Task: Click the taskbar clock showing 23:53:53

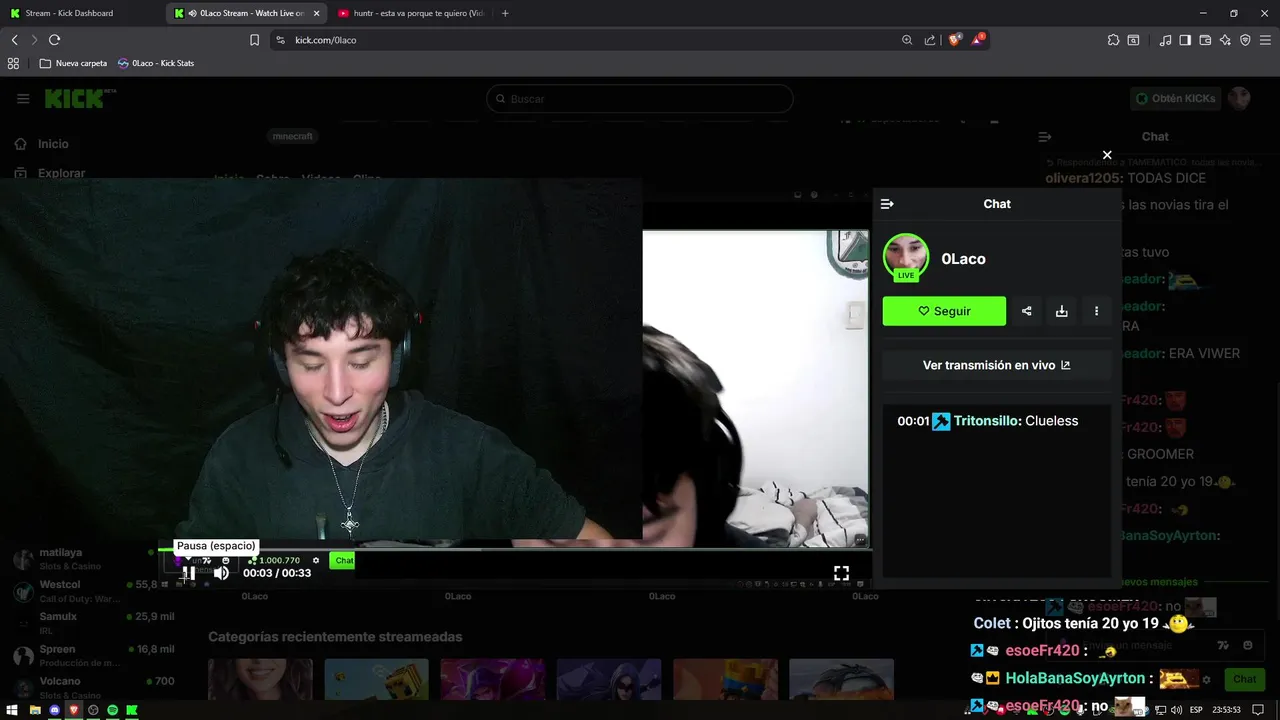Action: [x=1225, y=710]
